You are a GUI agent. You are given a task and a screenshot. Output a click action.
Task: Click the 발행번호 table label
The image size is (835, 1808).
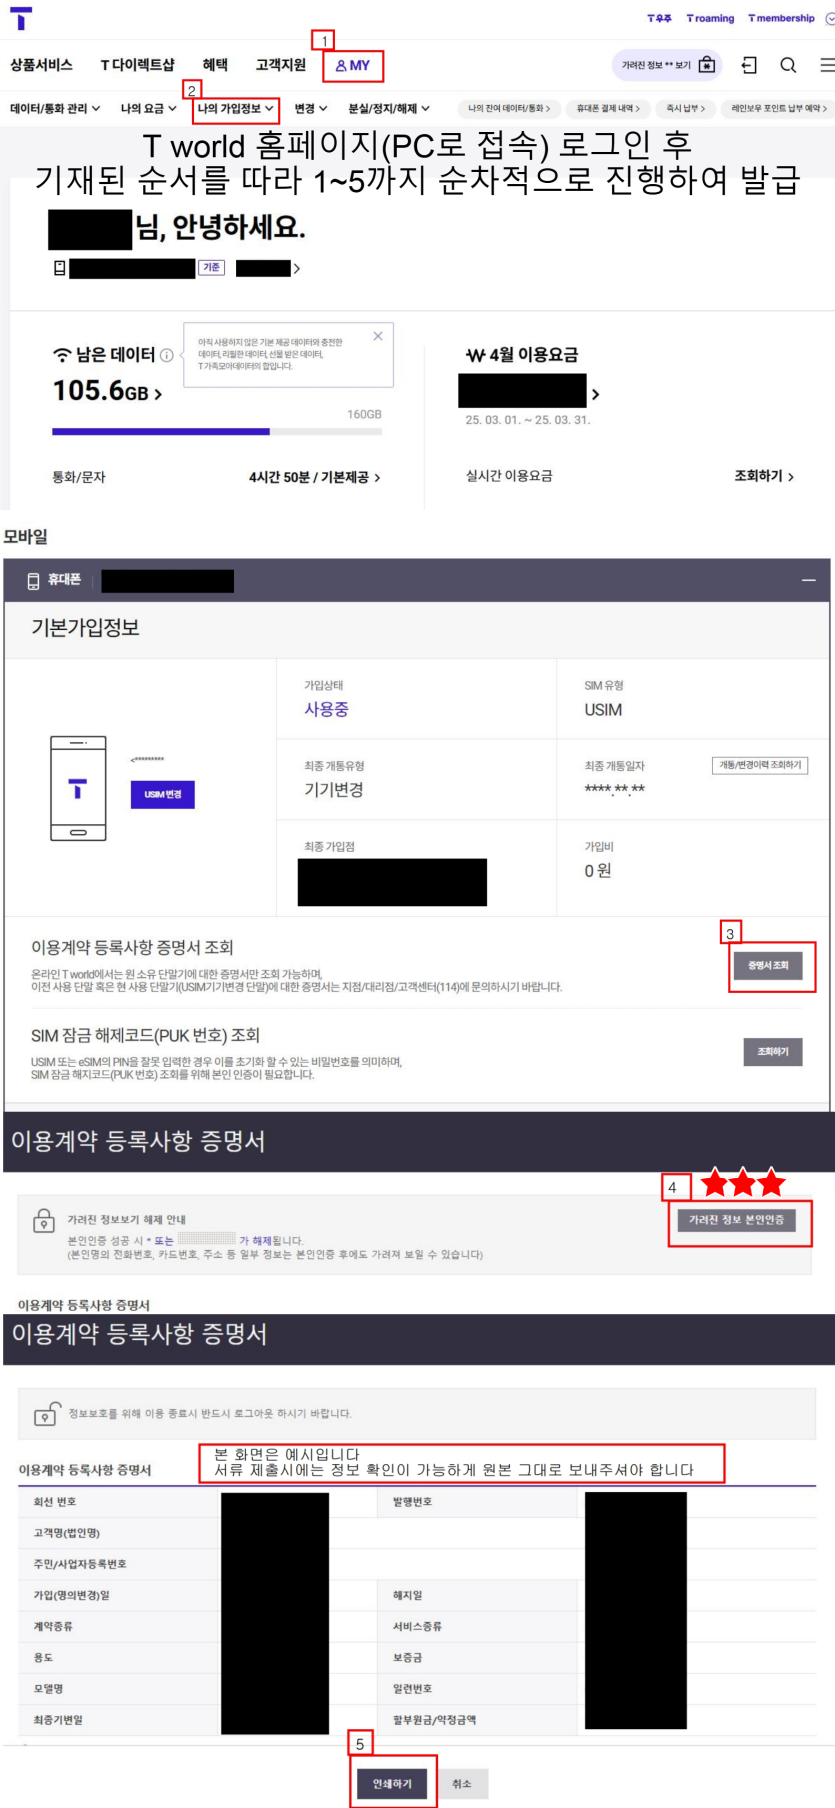pyautogui.click(x=412, y=1501)
